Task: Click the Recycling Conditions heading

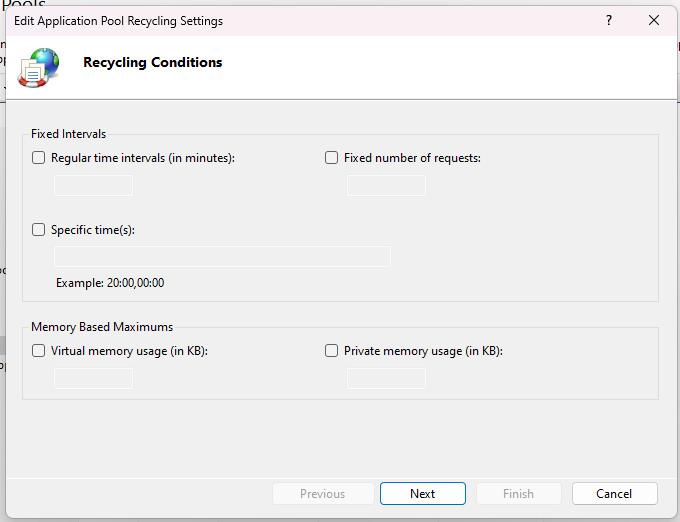Action: (152, 62)
